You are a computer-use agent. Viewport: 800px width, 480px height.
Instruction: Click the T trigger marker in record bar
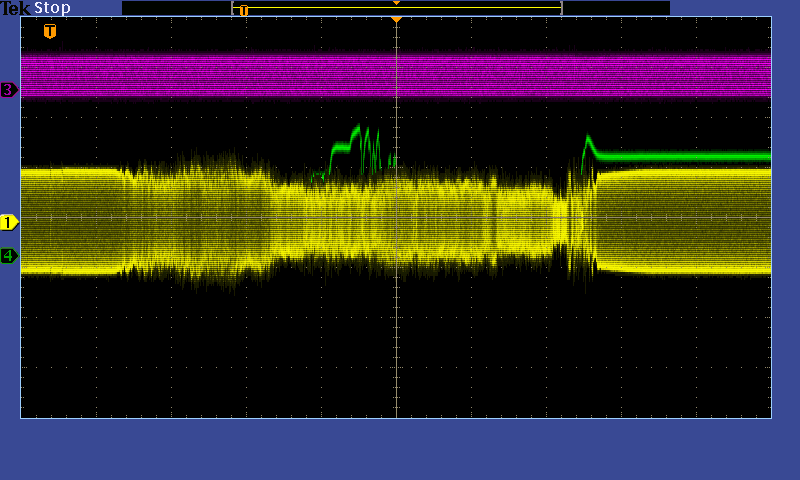click(x=243, y=10)
